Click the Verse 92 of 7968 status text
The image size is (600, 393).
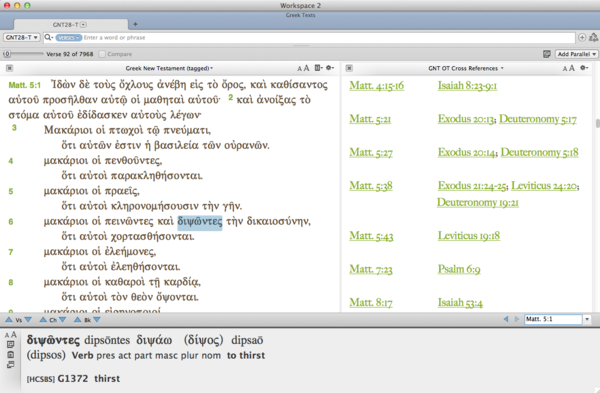coord(70,54)
